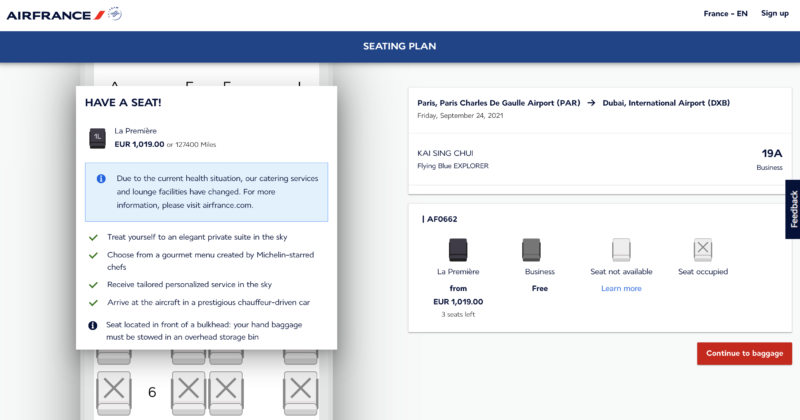This screenshot has width=800, height=420.
Task: Click the blue info icon in health notice
Action: tap(101, 179)
